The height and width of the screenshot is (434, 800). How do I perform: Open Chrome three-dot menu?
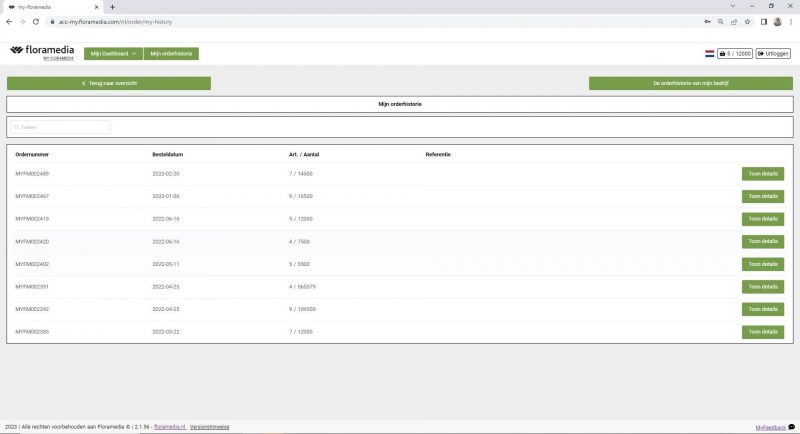pyautogui.click(x=790, y=21)
